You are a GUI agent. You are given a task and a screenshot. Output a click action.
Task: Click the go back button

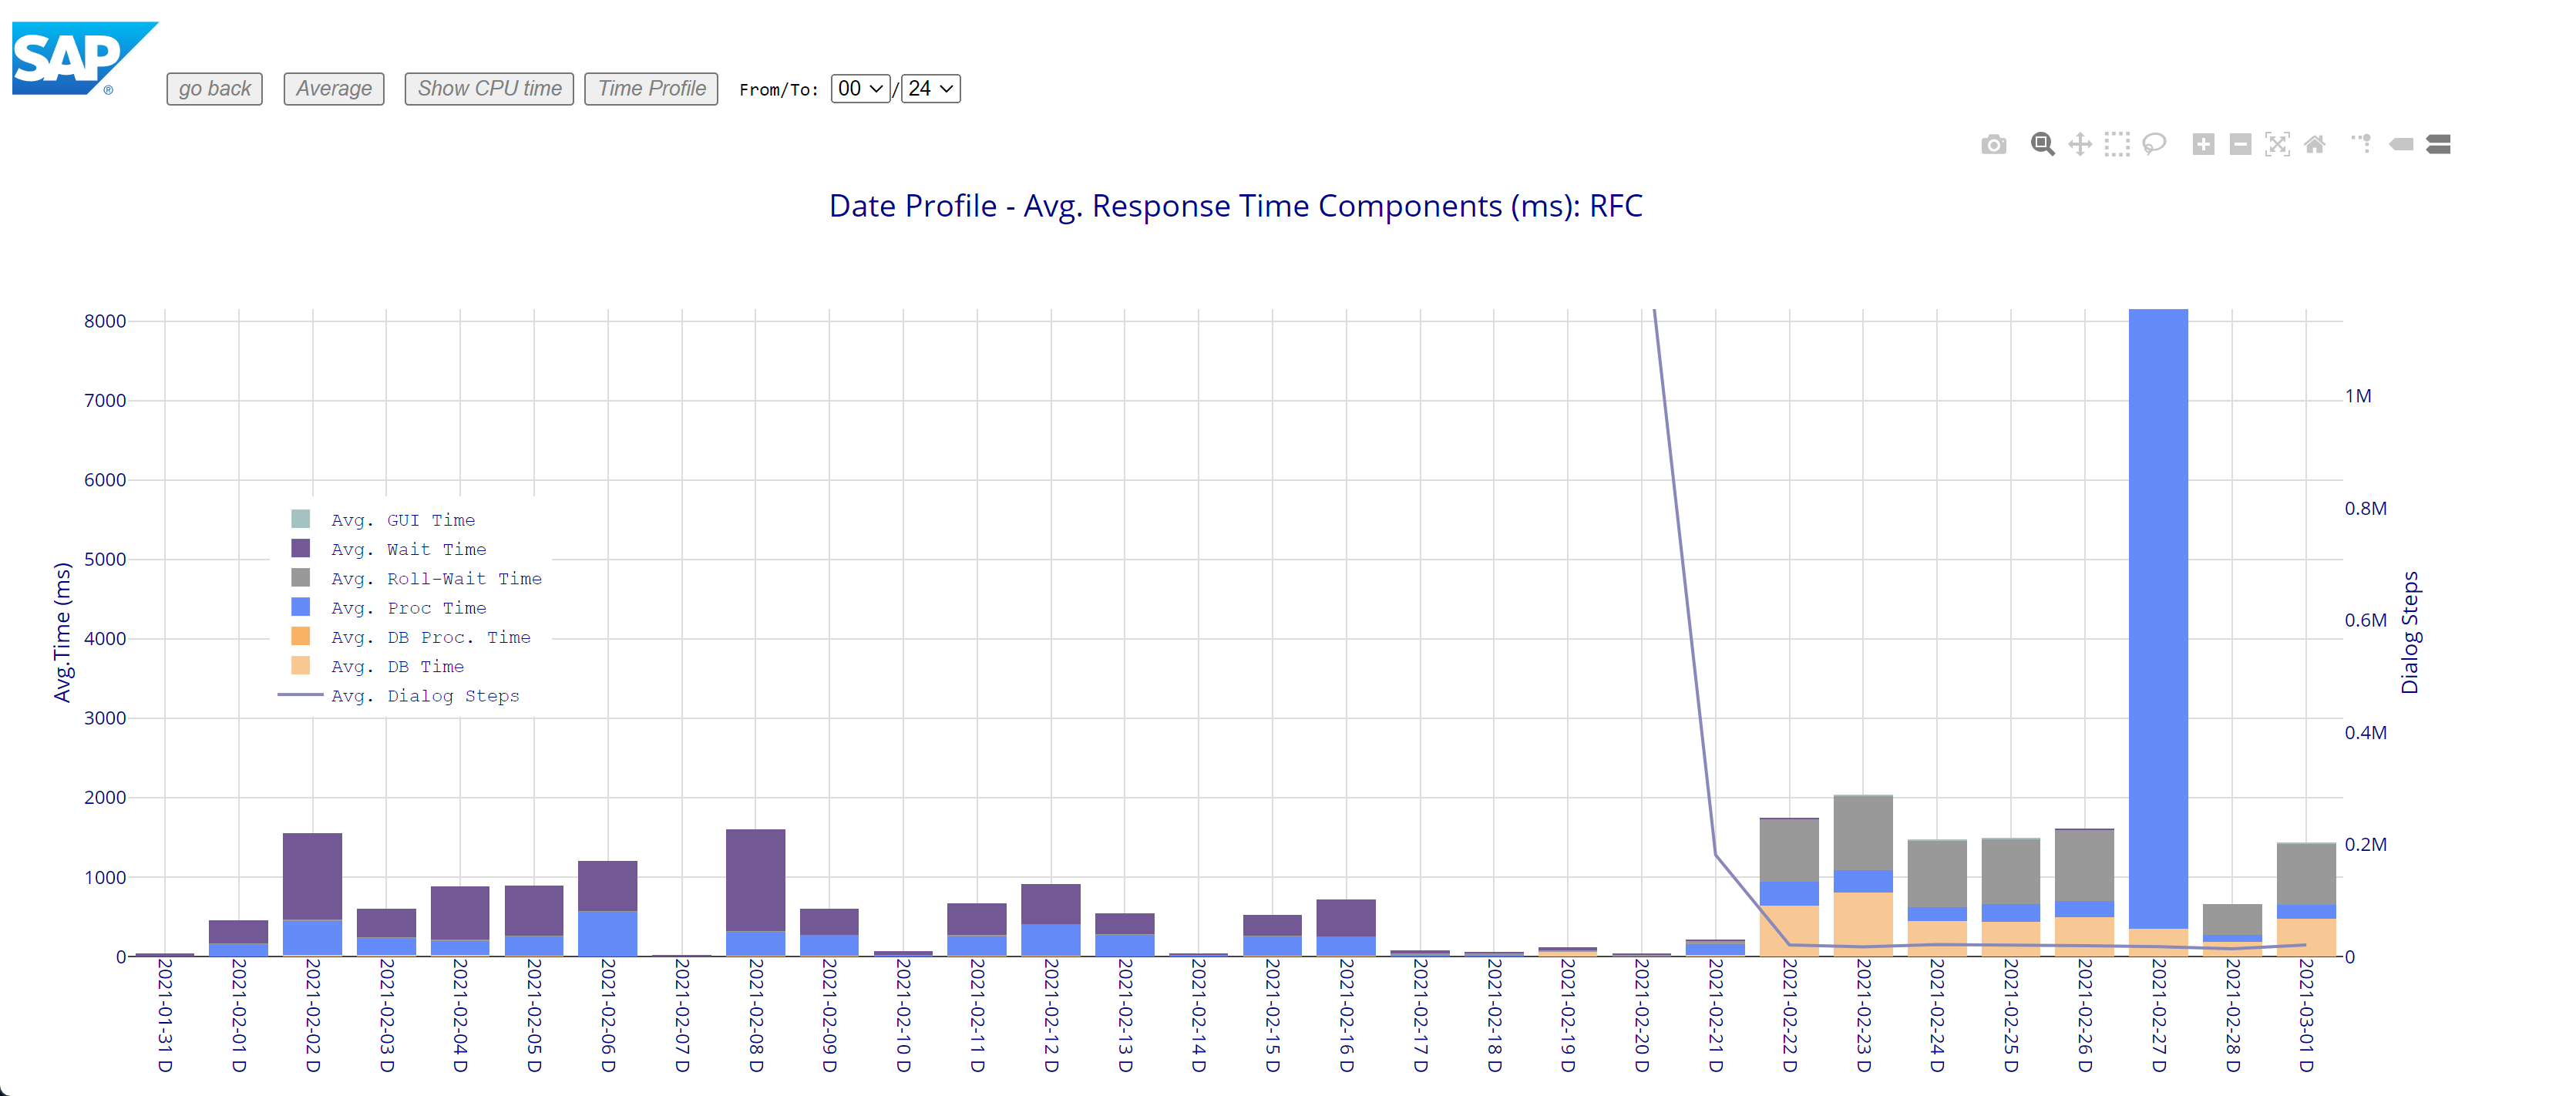(x=214, y=89)
